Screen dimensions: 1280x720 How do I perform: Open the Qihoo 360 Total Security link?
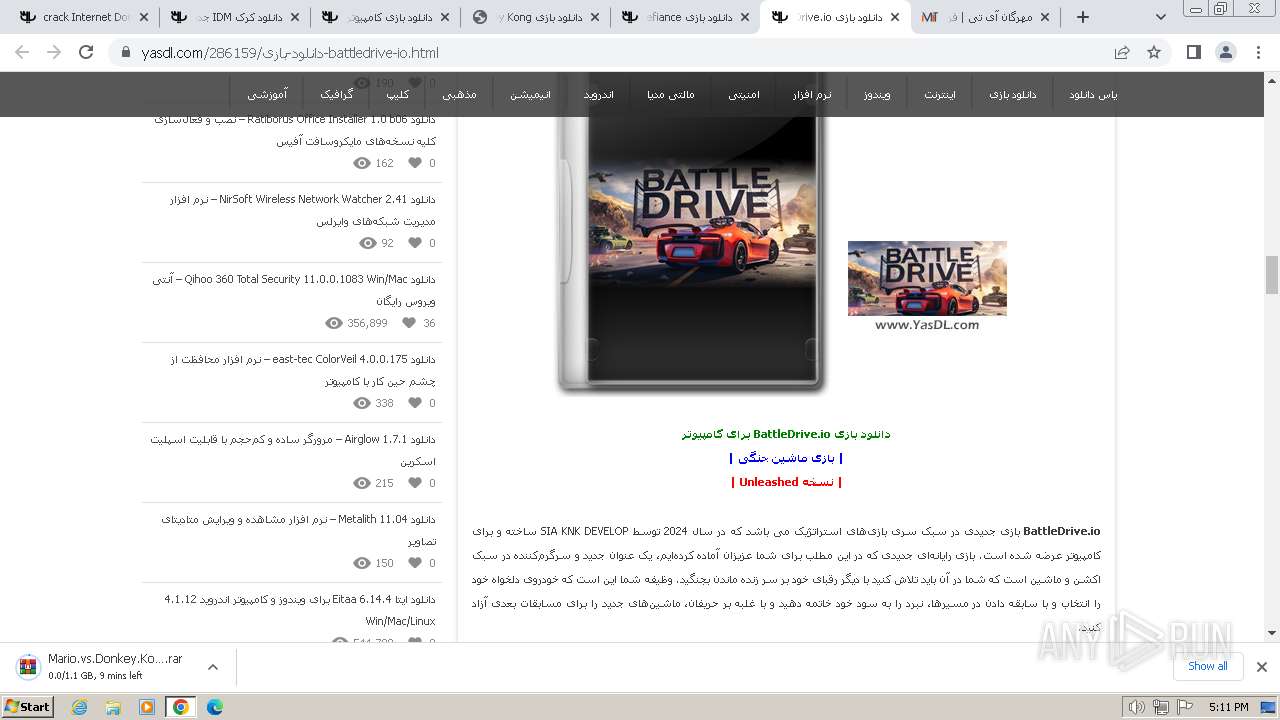pos(294,290)
